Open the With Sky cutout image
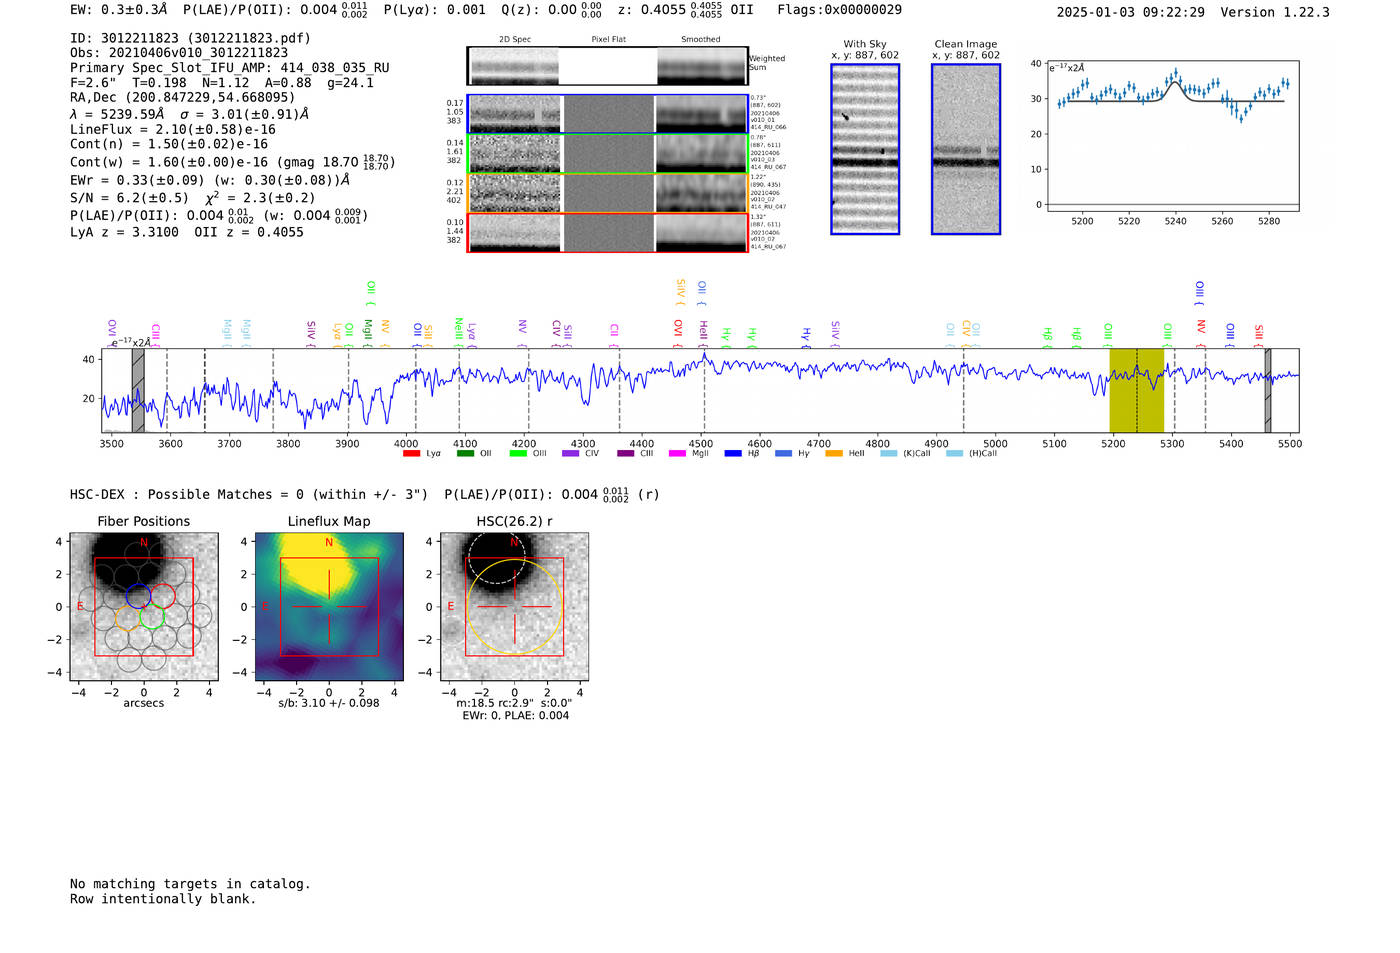1400x953 pixels. [x=865, y=149]
